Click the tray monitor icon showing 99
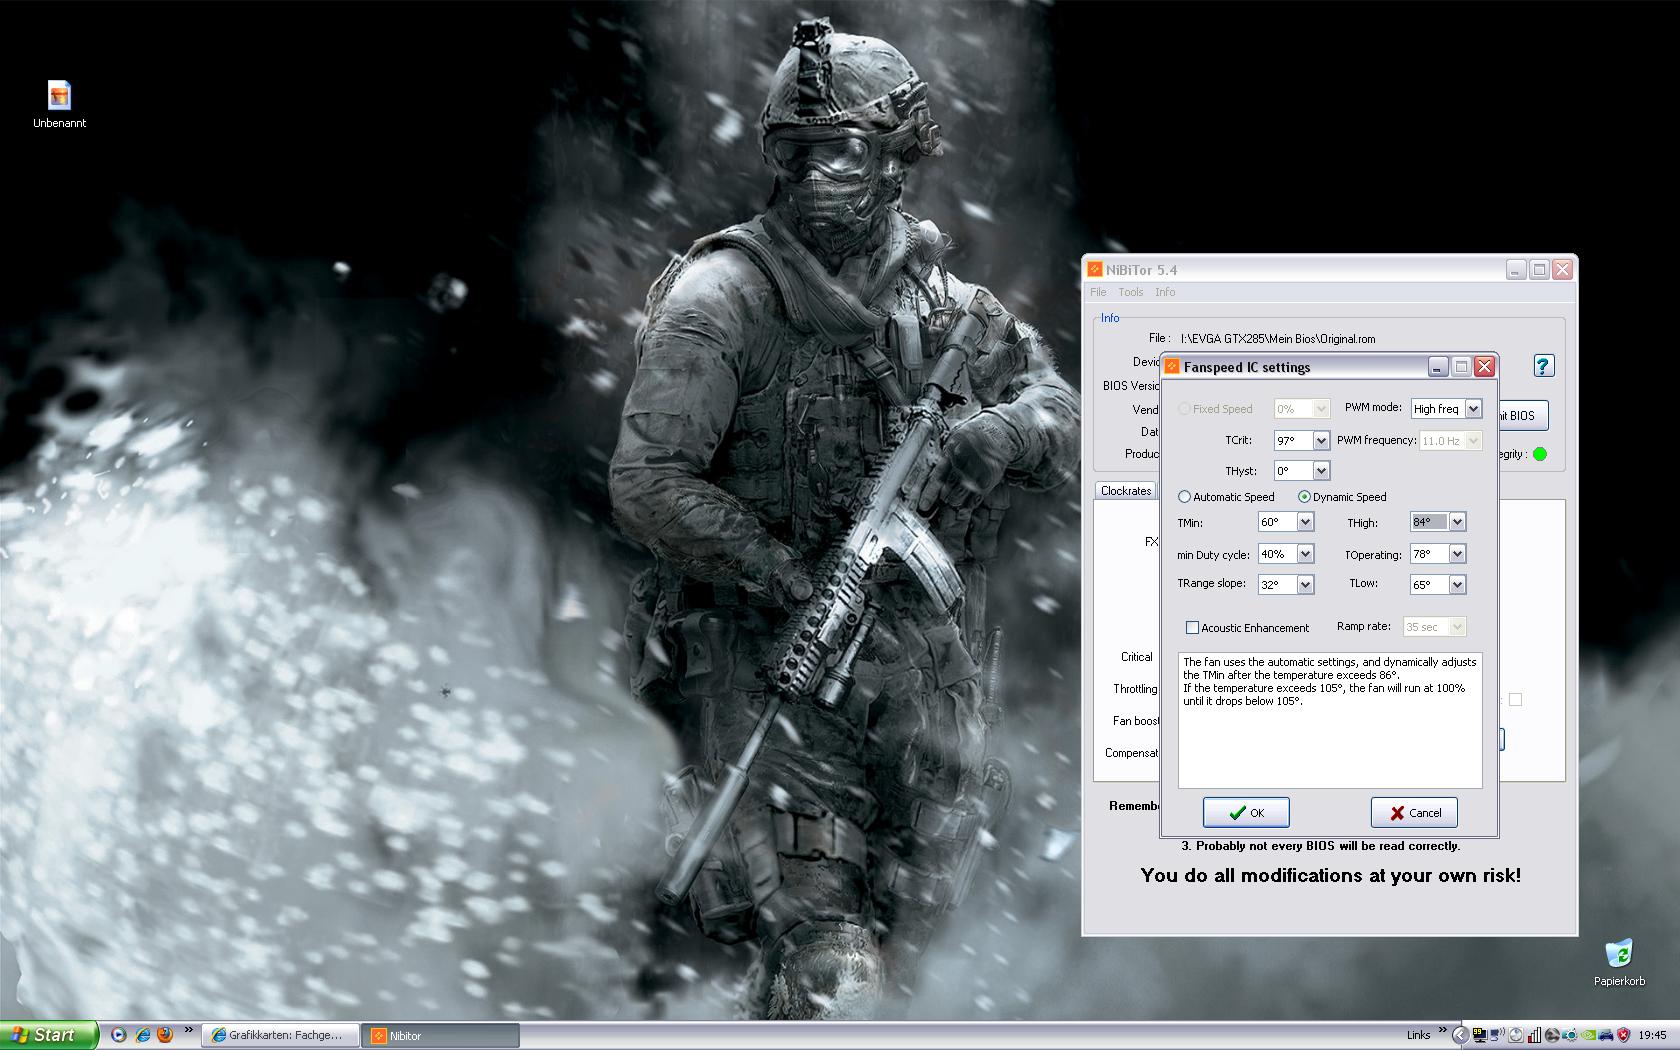1680x1050 pixels. coord(1480,1035)
